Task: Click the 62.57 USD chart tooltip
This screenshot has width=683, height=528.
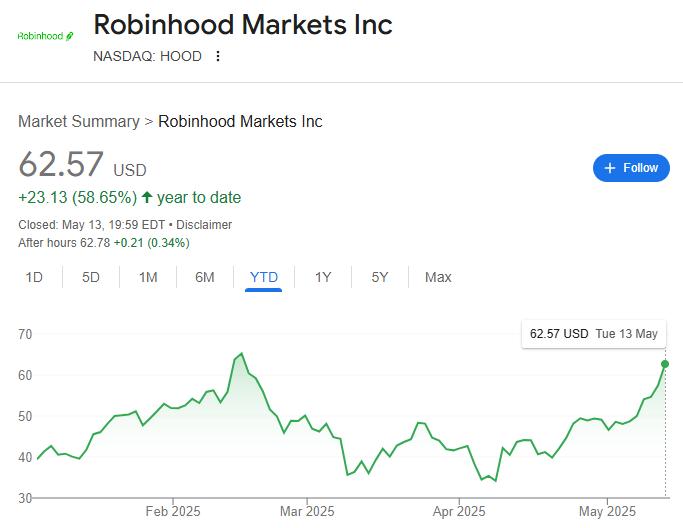Action: [x=593, y=334]
